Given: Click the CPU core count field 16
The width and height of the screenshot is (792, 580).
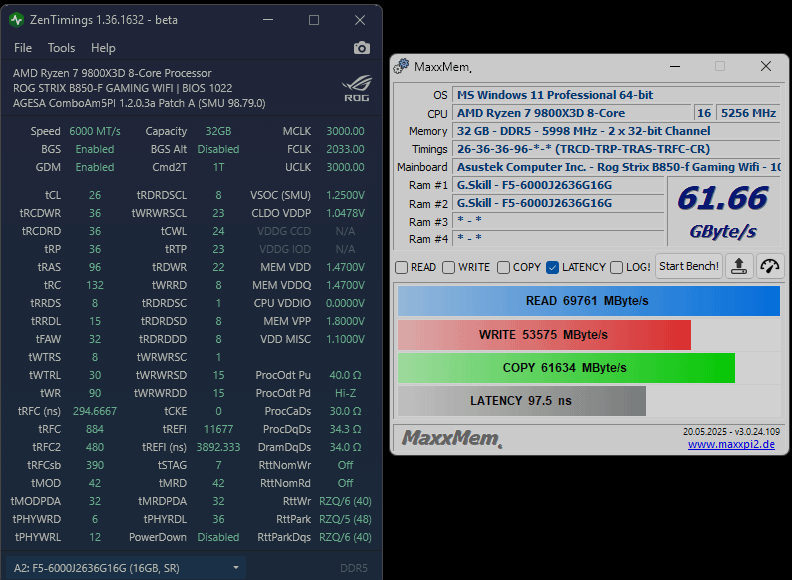Looking at the screenshot, I should 704,113.
